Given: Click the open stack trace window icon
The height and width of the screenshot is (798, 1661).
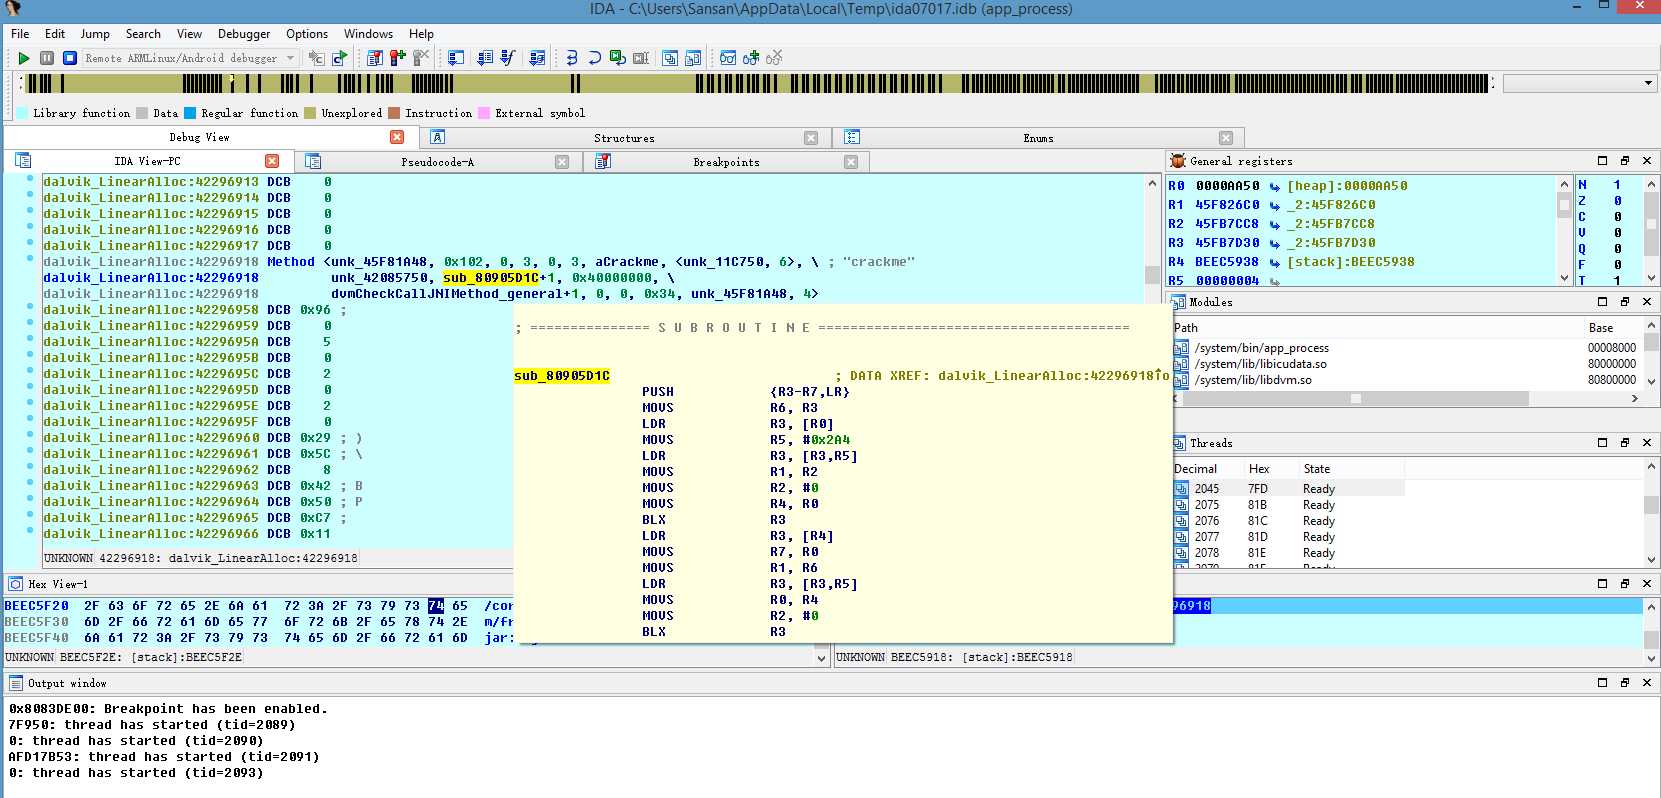Looking at the screenshot, I should [456, 58].
